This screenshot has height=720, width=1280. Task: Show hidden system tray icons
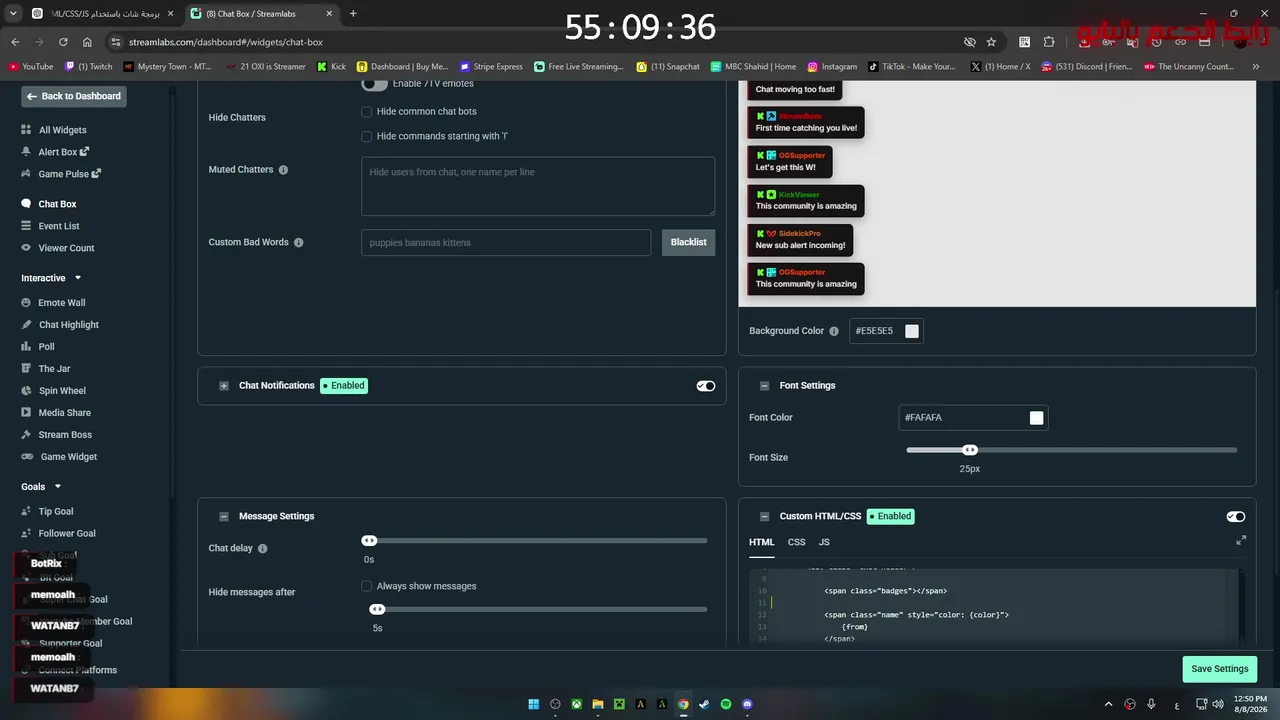1108,704
